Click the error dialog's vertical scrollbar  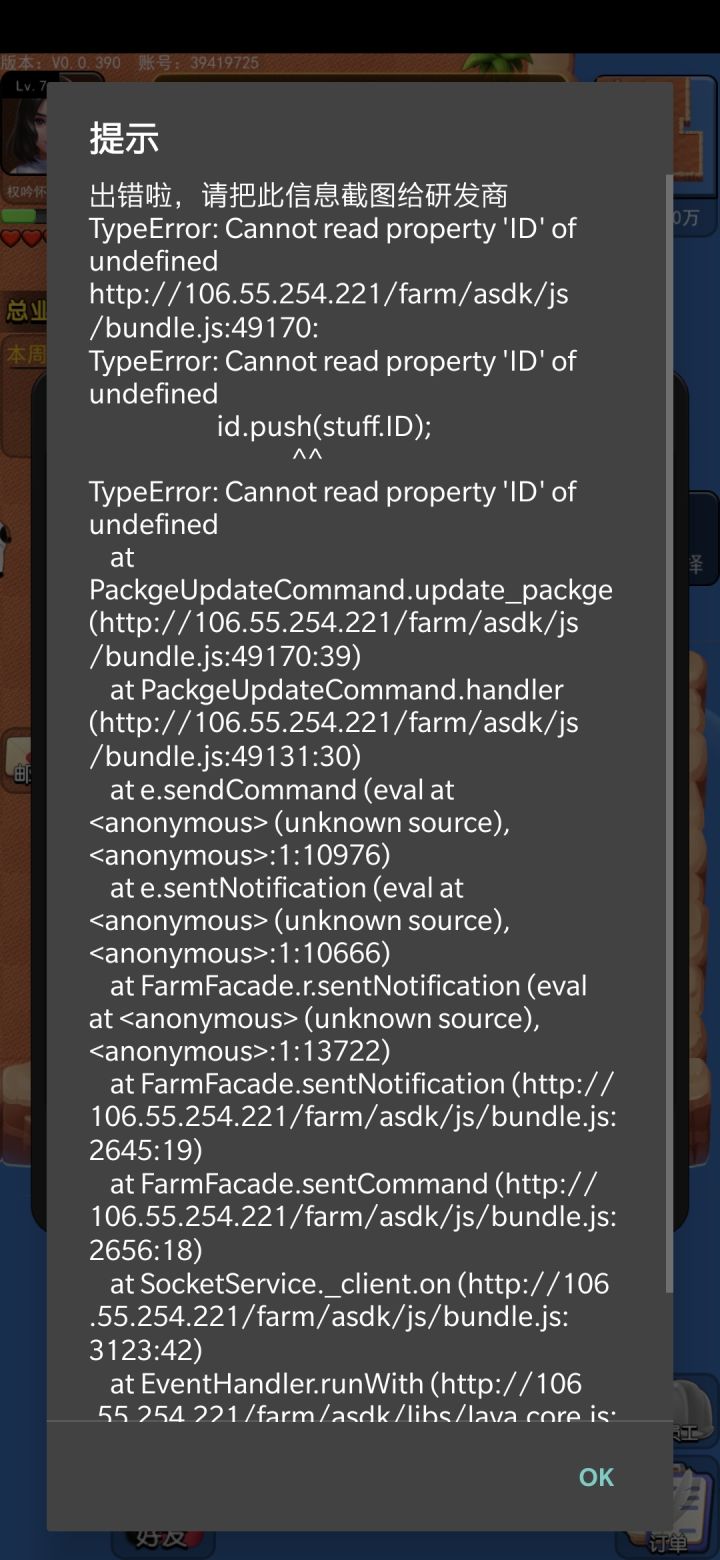click(x=669, y=733)
